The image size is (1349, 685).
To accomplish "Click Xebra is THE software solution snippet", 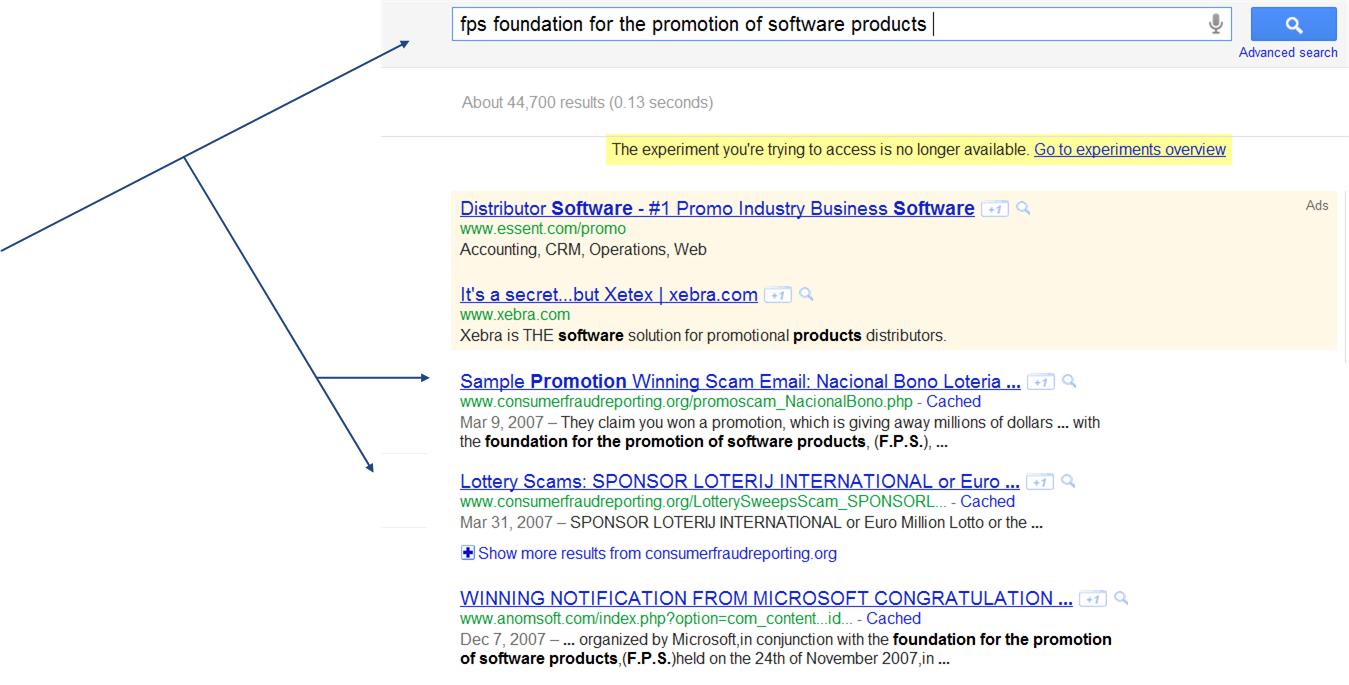I will pyautogui.click(x=703, y=336).
